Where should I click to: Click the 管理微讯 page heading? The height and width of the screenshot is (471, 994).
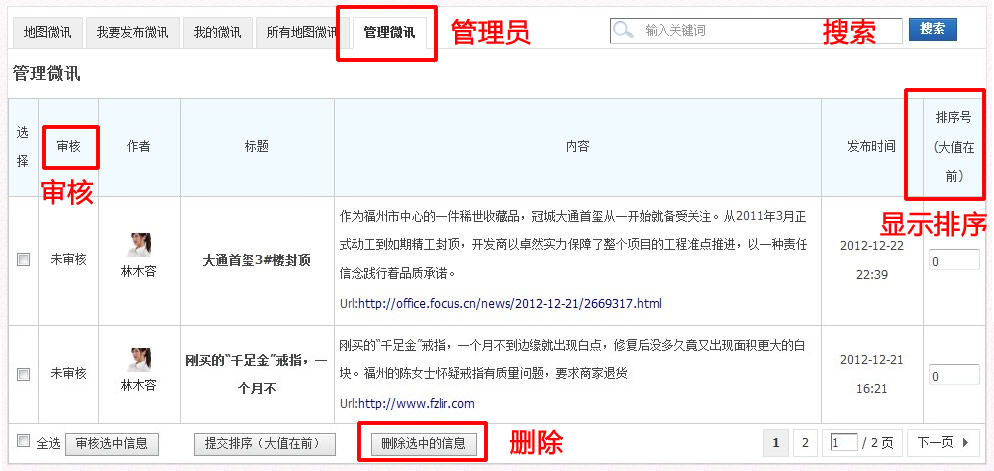click(x=46, y=74)
